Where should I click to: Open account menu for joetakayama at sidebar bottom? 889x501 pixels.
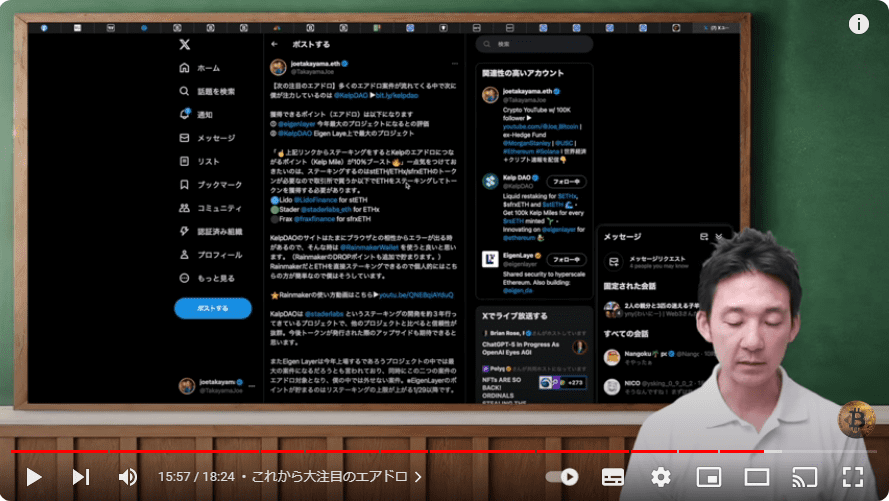[x=216, y=386]
